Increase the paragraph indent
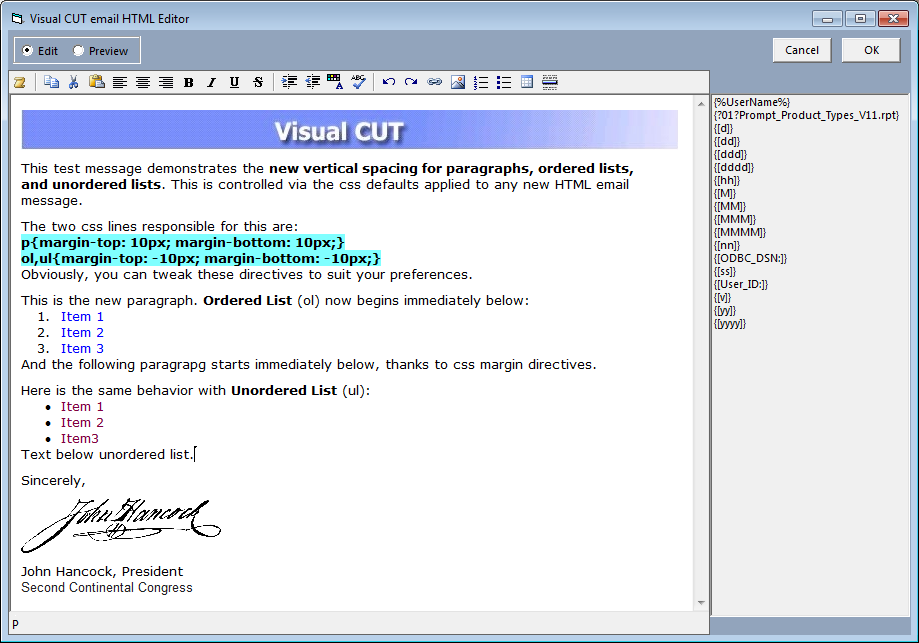This screenshot has width=919, height=643. pos(290,82)
